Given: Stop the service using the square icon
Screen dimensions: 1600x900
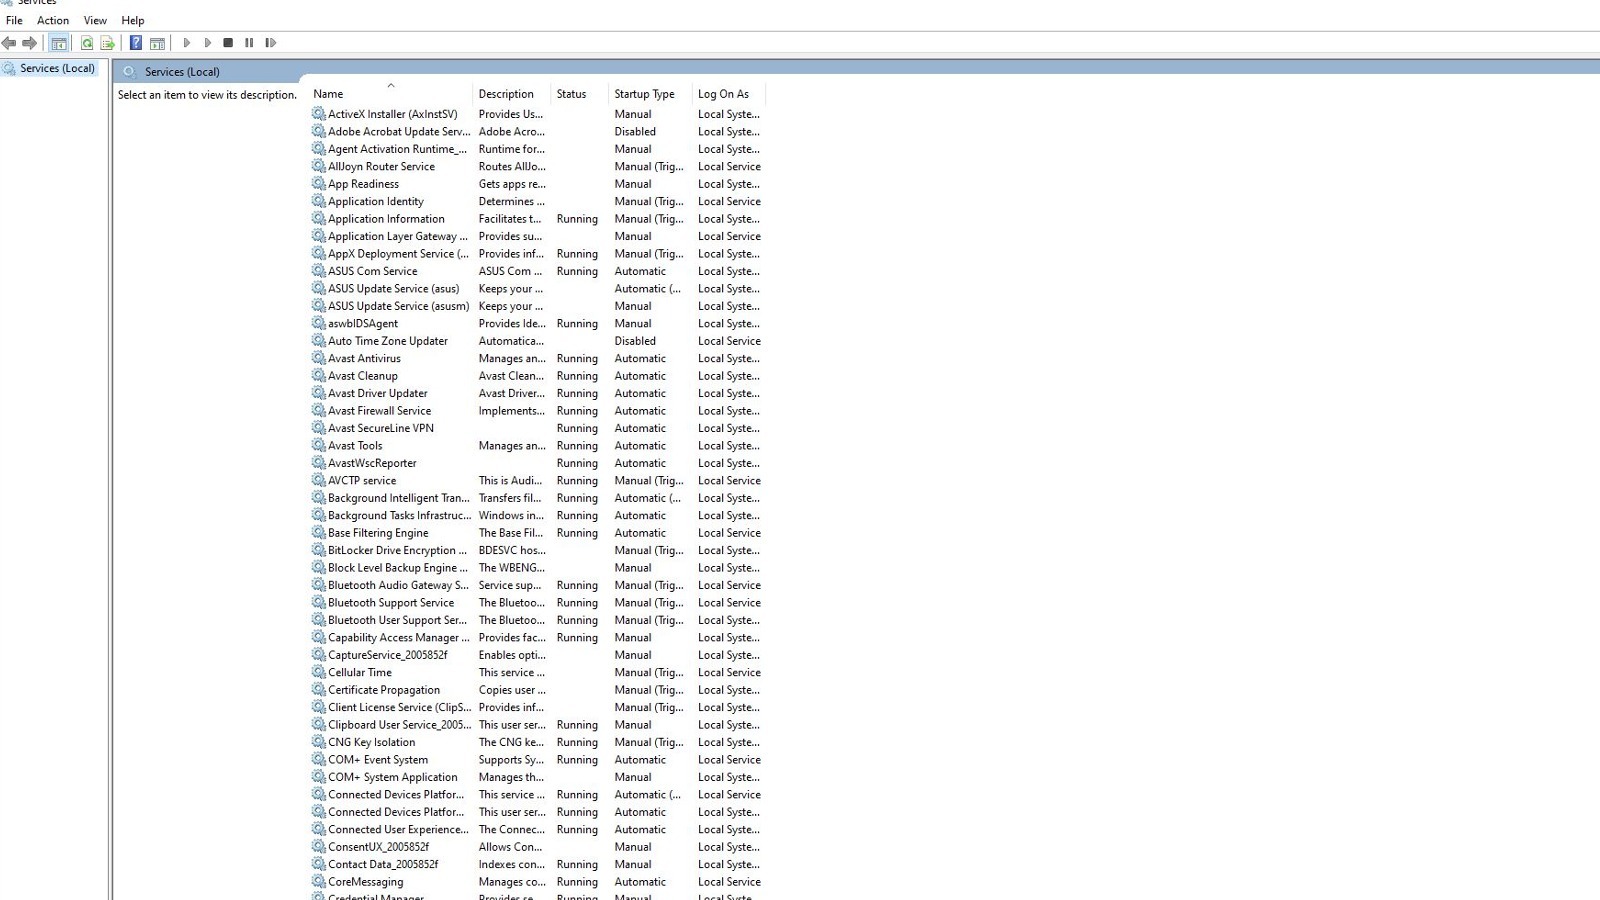Looking at the screenshot, I should 227,42.
